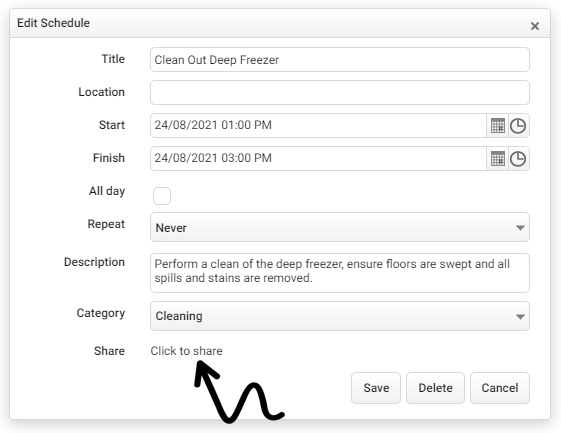Enable the All day checkbox
This screenshot has height=433, width=561.
tap(162, 196)
